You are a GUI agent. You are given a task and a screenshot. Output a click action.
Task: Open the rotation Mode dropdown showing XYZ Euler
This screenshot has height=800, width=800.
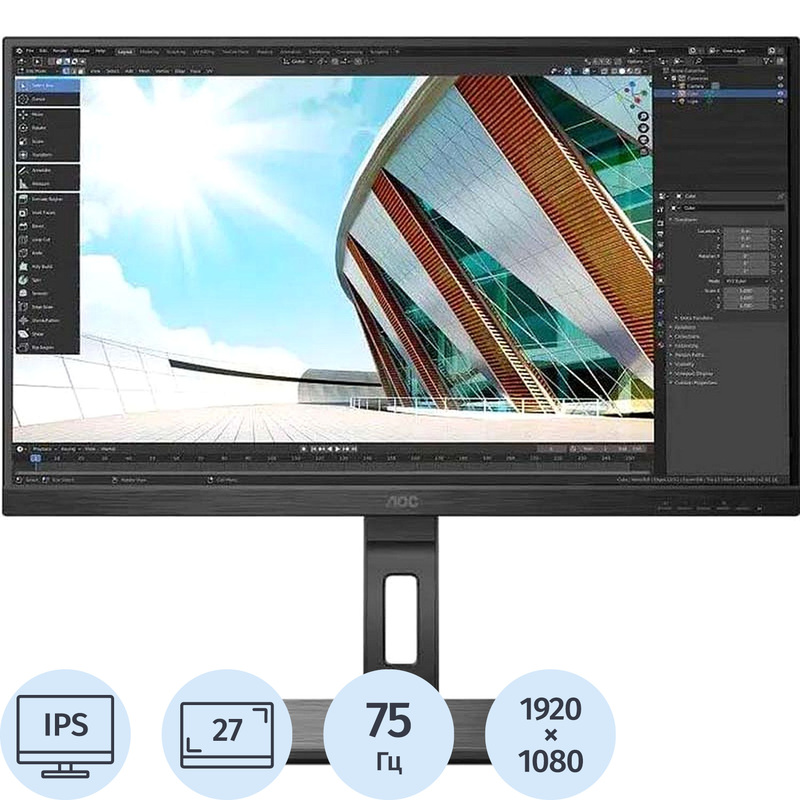(x=744, y=281)
